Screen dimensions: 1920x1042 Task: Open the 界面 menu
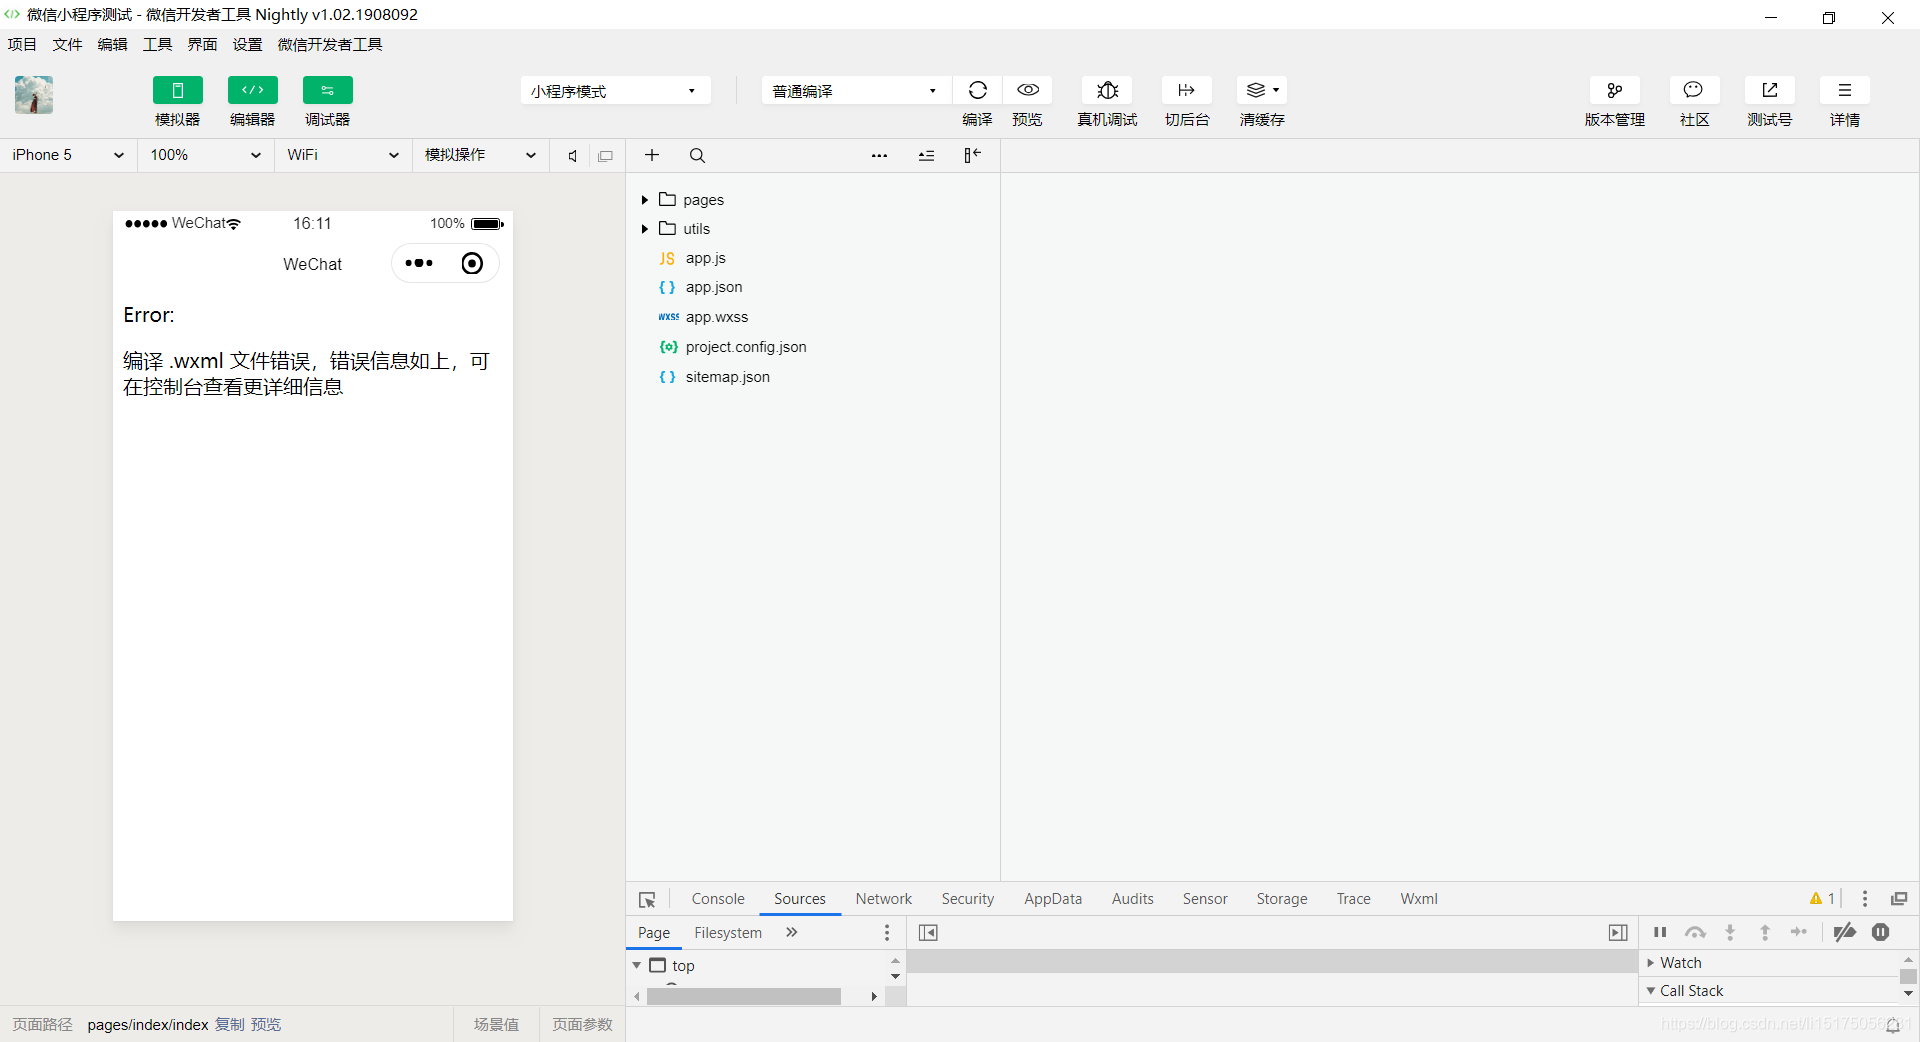click(x=202, y=44)
